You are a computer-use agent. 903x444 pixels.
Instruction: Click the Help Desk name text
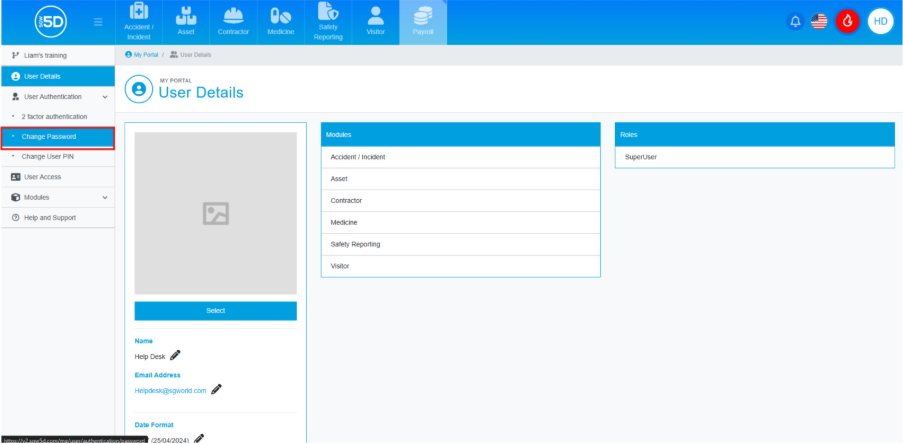point(150,357)
